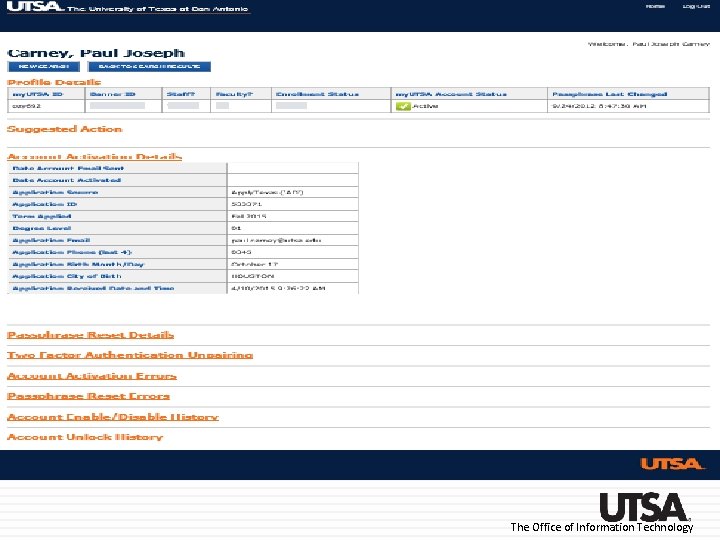Click the Application City of Birth label
This screenshot has height=540, width=720.
tap(67, 276)
